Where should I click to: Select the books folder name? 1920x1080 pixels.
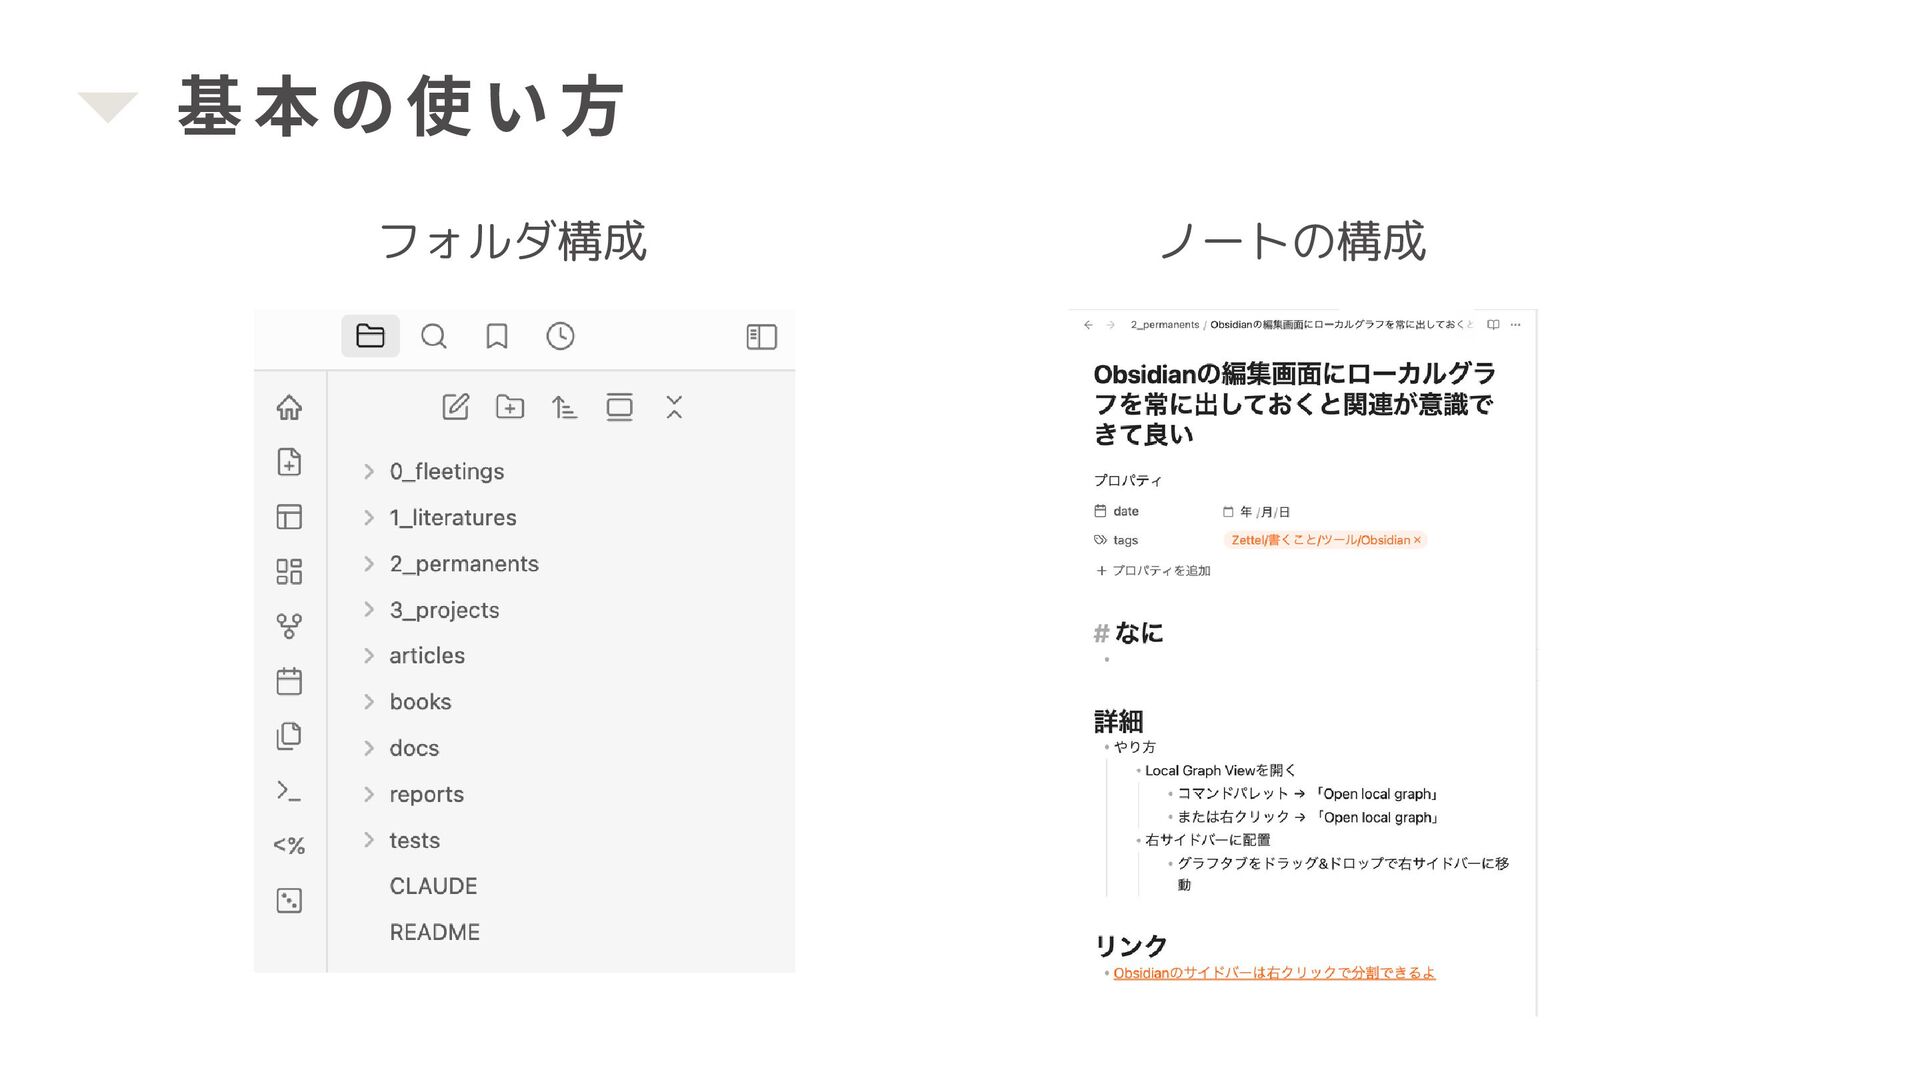(x=420, y=702)
